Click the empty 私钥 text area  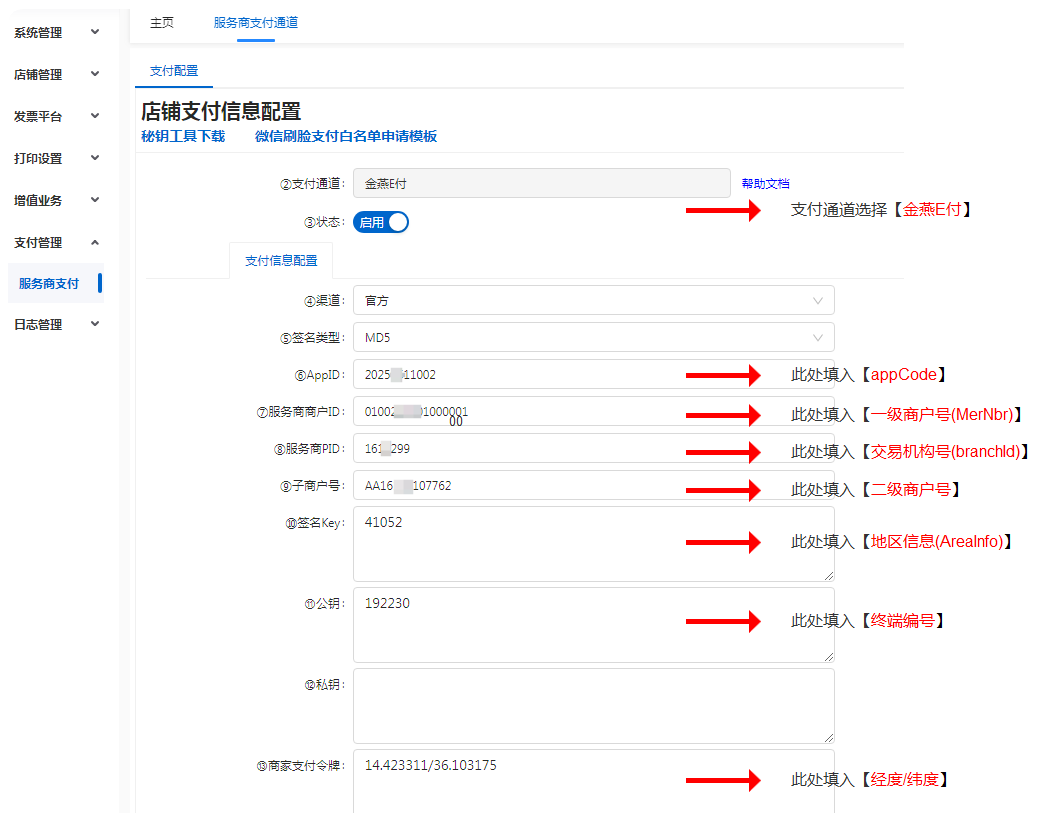(x=593, y=705)
